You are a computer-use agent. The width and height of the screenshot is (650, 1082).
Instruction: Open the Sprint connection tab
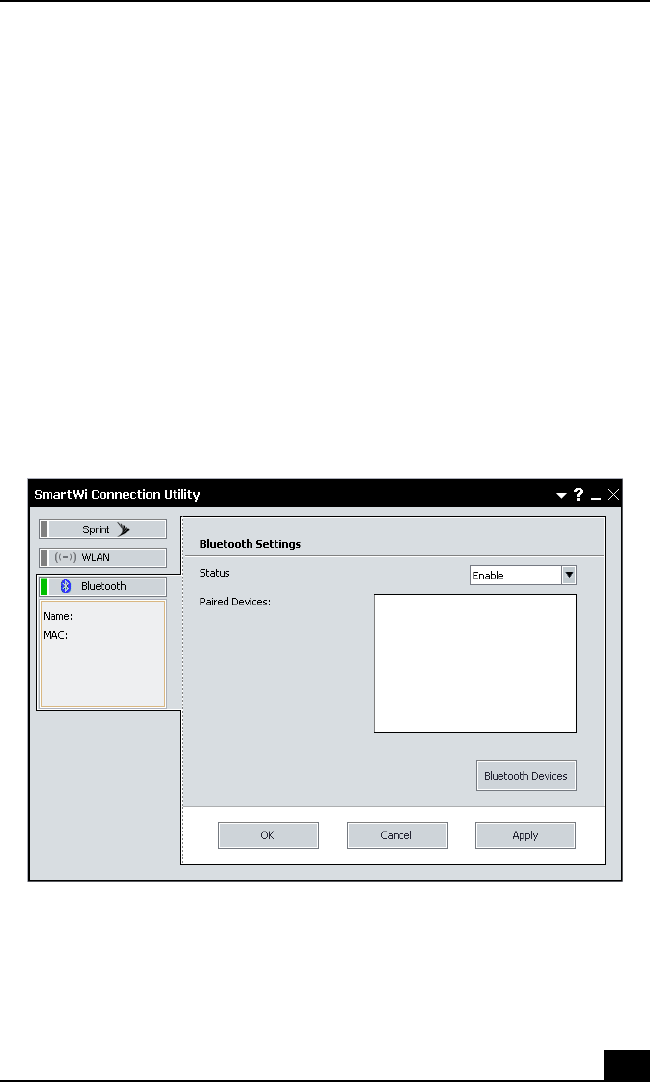[x=103, y=529]
